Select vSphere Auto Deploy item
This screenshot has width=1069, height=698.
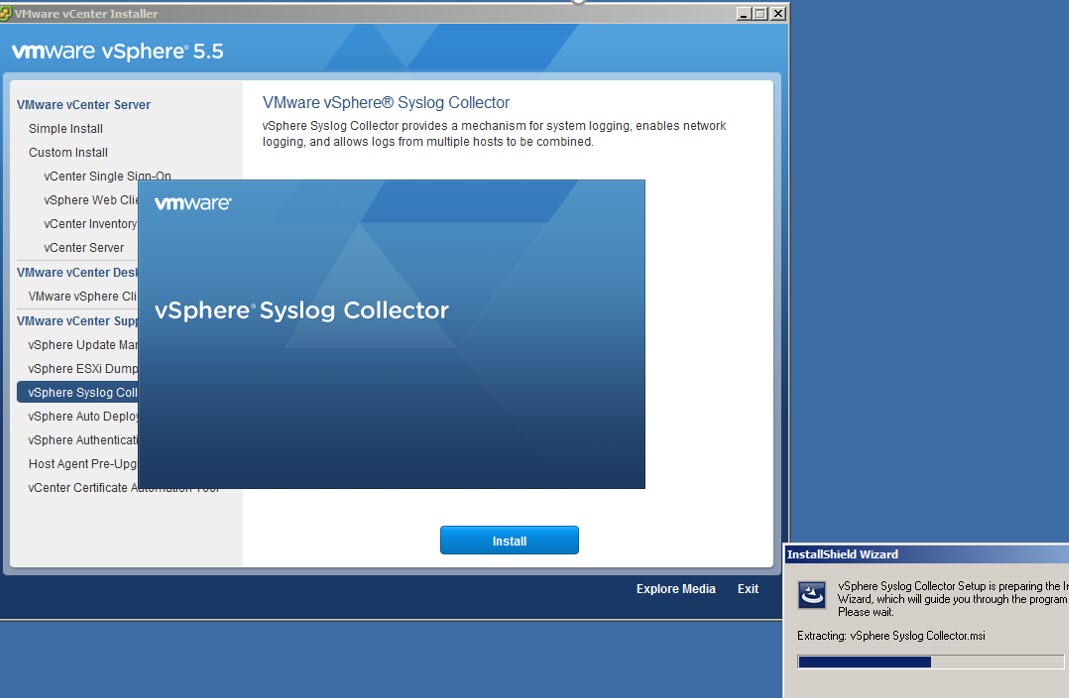click(84, 417)
